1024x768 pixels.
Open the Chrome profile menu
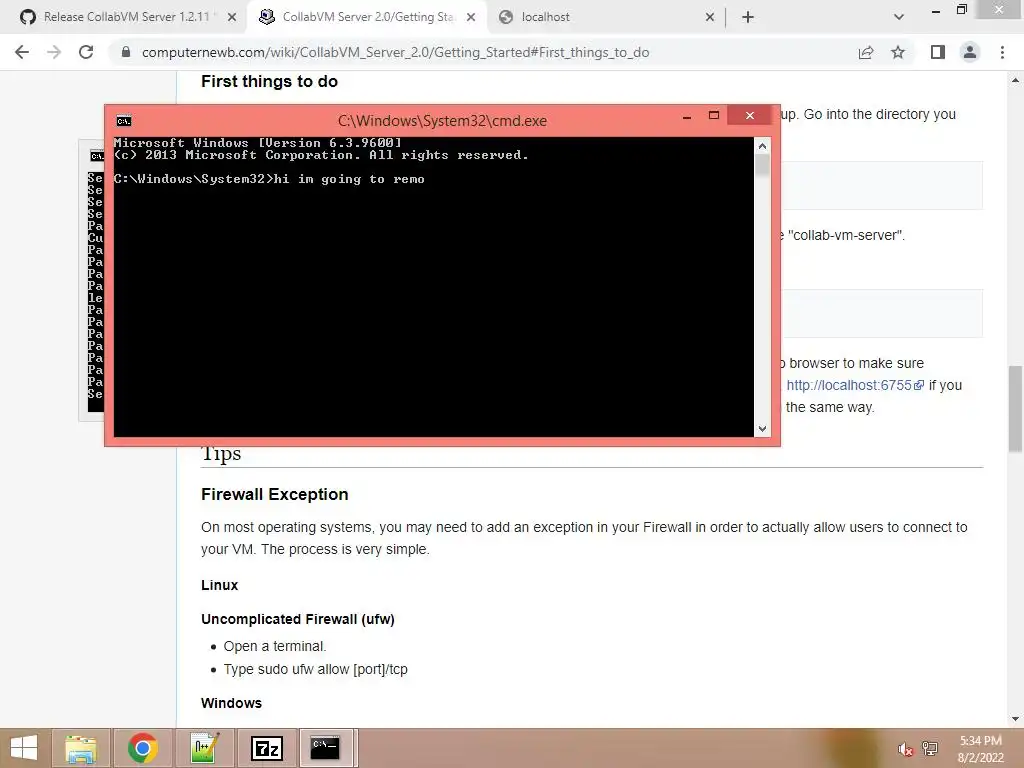970,52
